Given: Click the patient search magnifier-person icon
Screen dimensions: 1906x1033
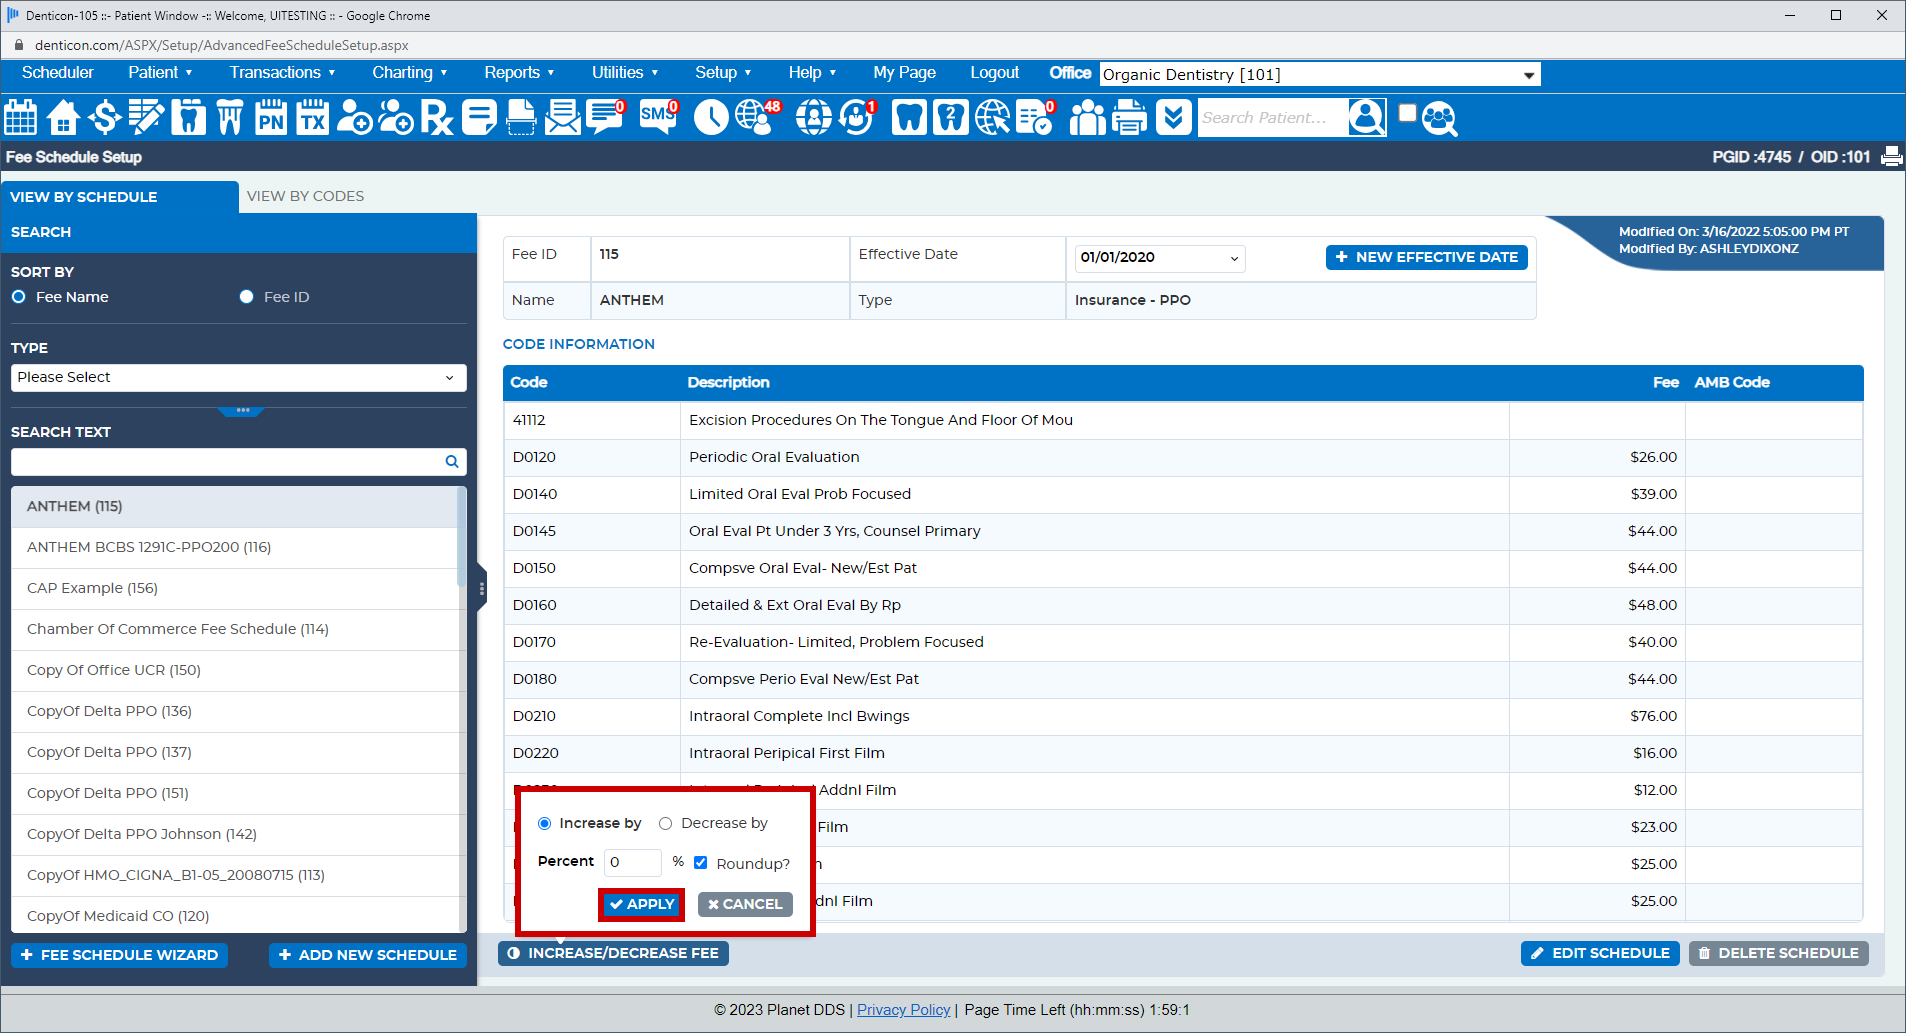Looking at the screenshot, I should 1367,117.
